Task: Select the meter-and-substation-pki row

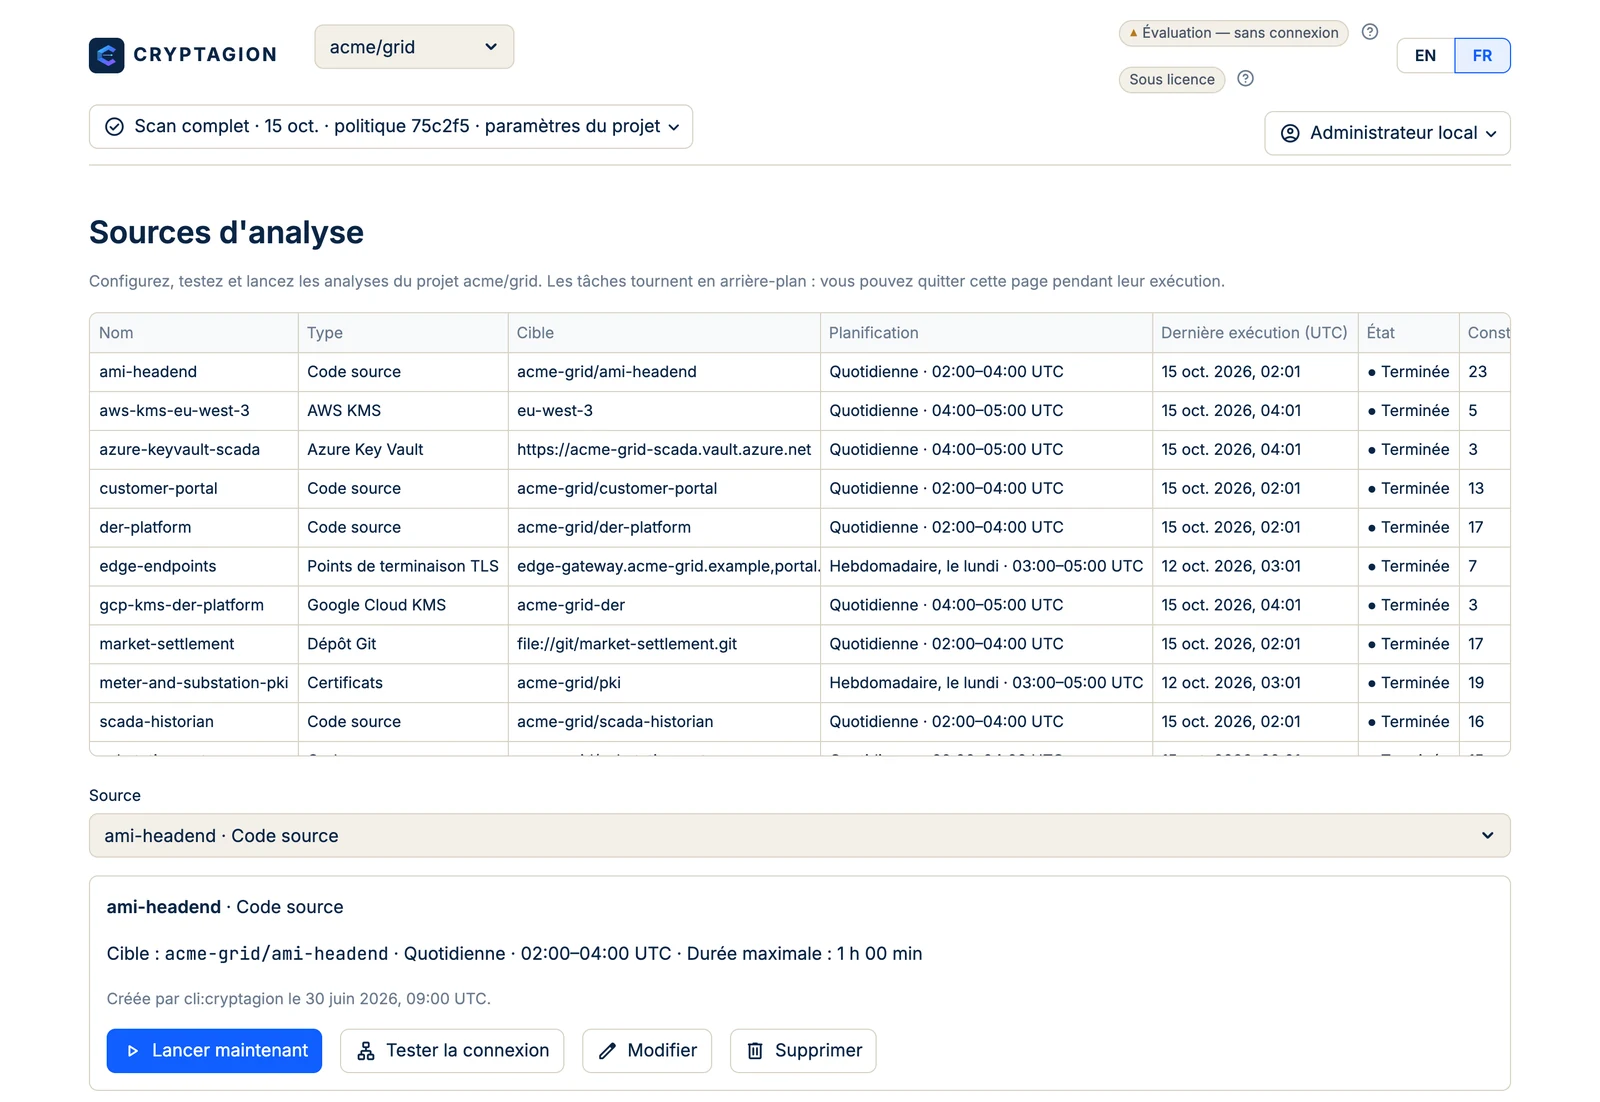Action: tap(799, 683)
